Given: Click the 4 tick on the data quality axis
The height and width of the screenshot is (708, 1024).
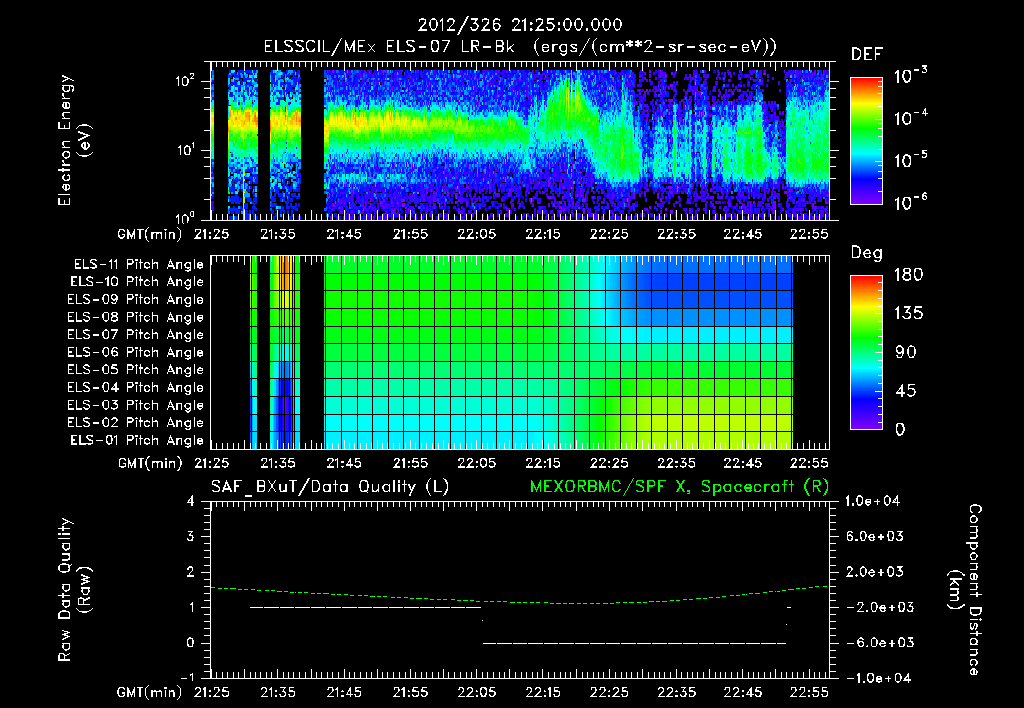Looking at the screenshot, I should 191,501.
